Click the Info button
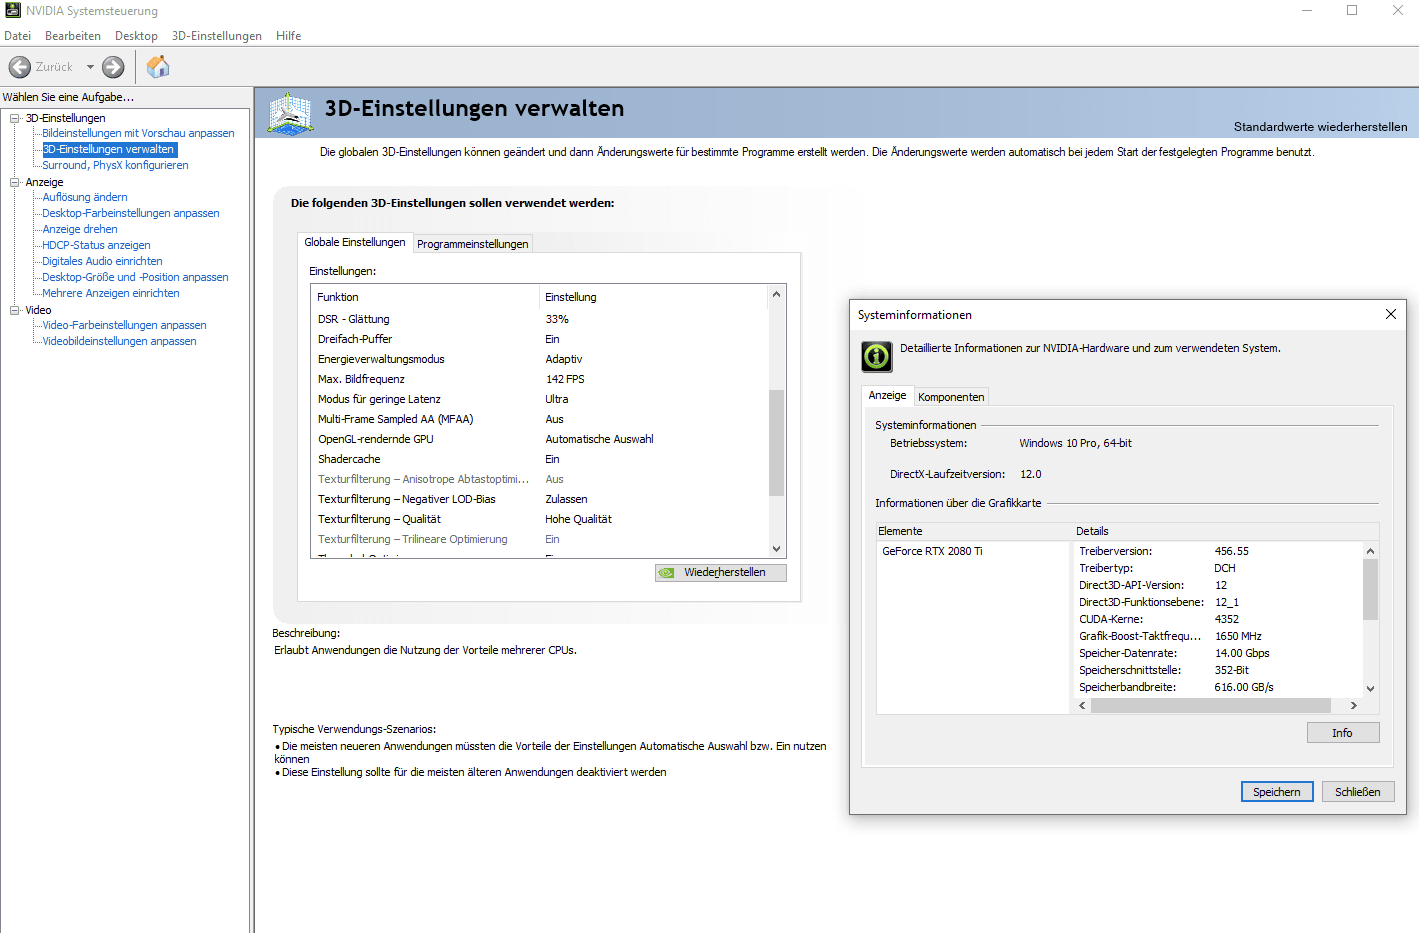Image resolution: width=1419 pixels, height=933 pixels. [1342, 733]
